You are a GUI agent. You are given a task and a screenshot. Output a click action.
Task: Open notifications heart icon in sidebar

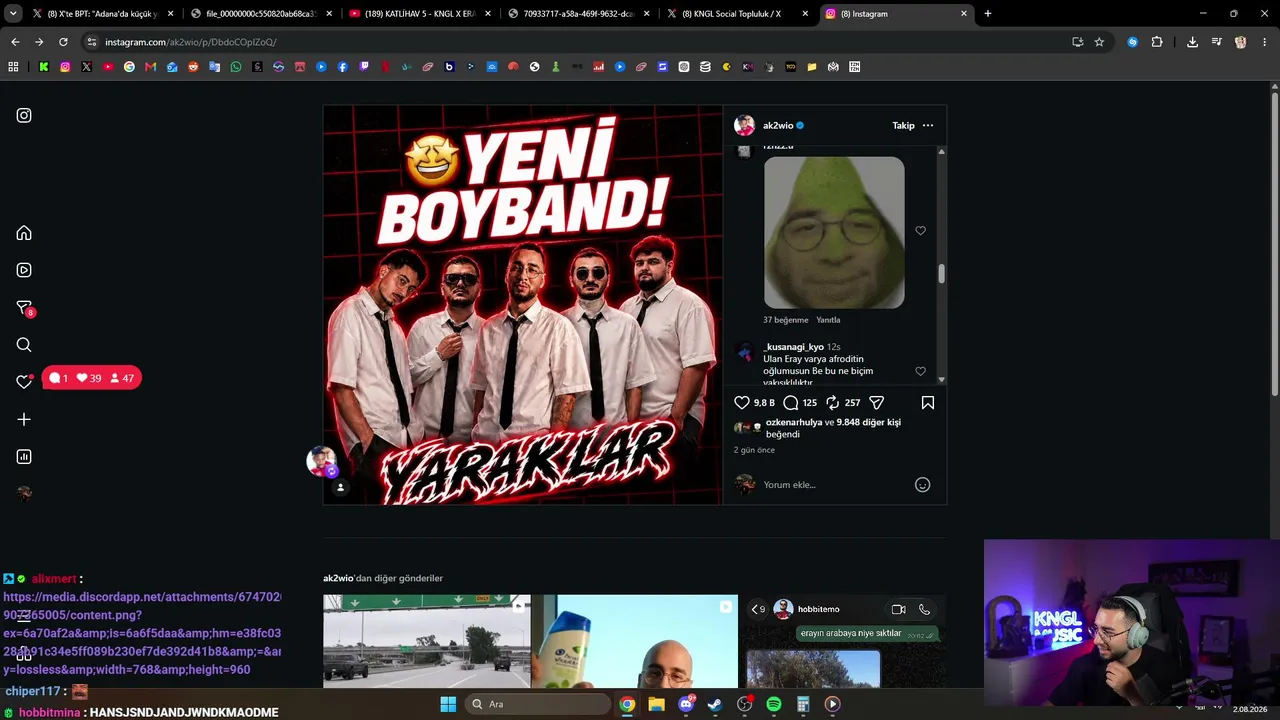(24, 381)
